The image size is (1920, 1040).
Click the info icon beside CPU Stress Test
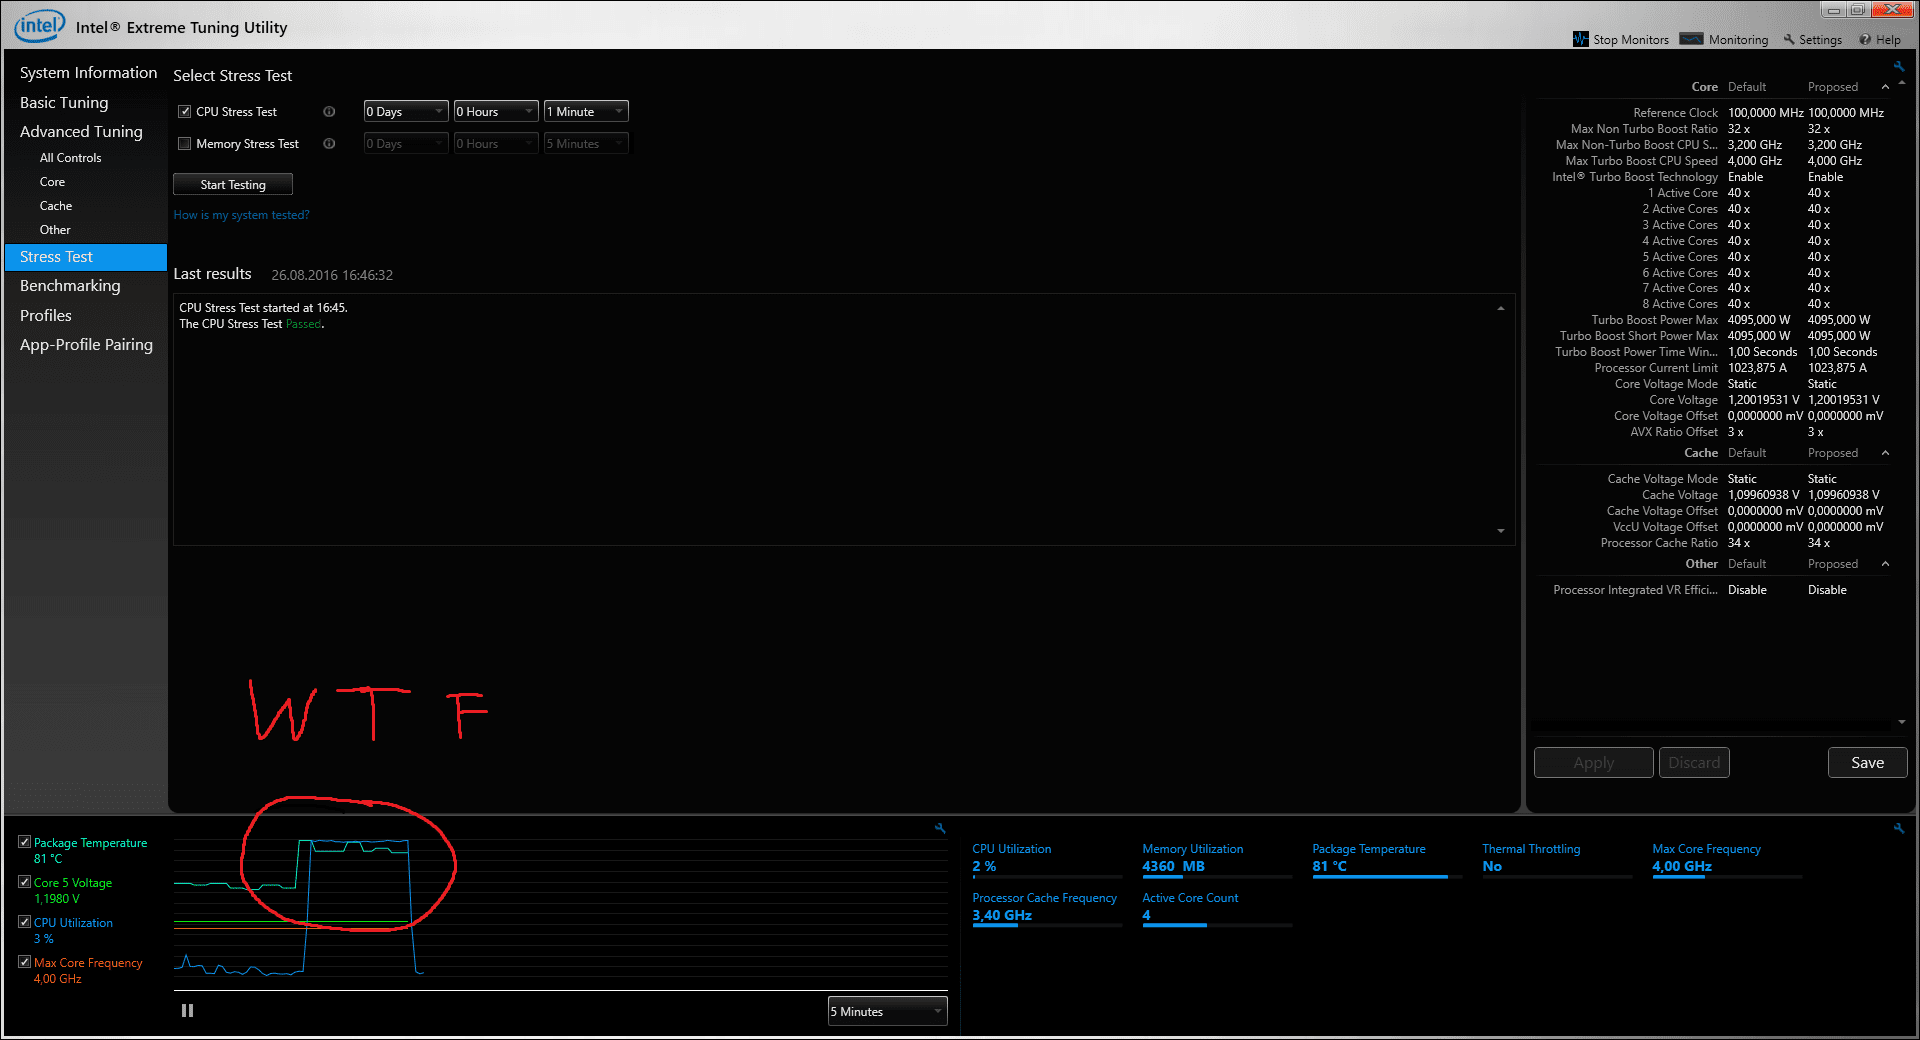pyautogui.click(x=329, y=112)
